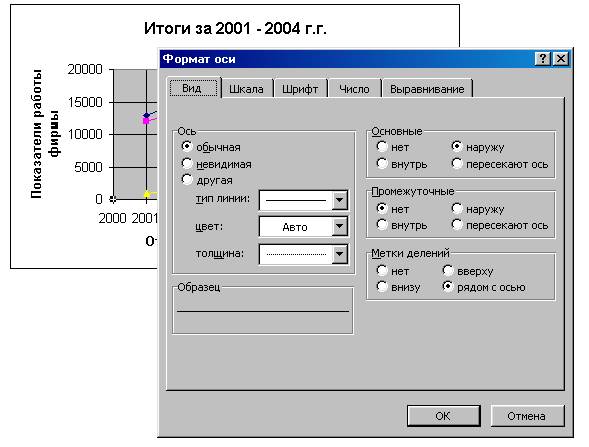Image resolution: width=589 pixels, height=447 pixels.
Task: Select chart title Итоги за 2001 - 2004 г.г.
Action: pyautogui.click(x=235, y=29)
